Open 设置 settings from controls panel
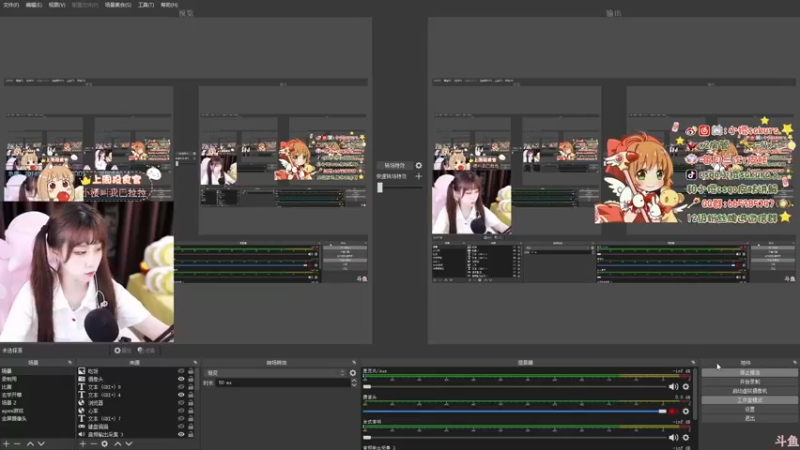Screen dimensions: 800x450 (749, 409)
